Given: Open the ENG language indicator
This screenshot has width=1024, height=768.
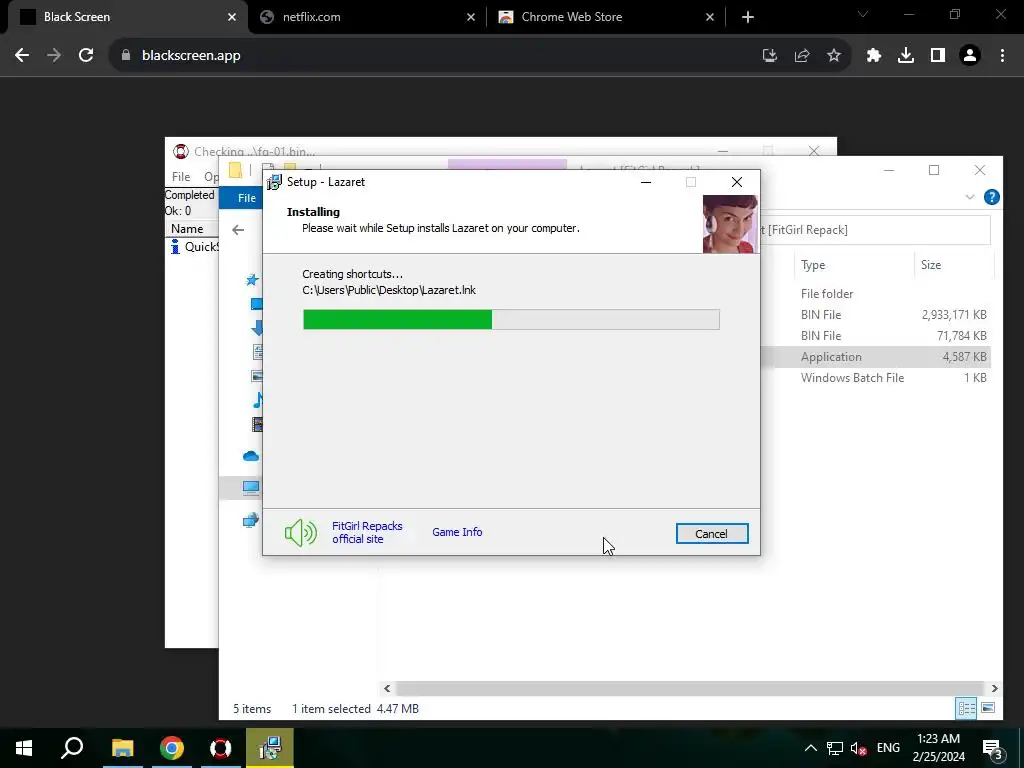Looking at the screenshot, I should pyautogui.click(x=888, y=748).
